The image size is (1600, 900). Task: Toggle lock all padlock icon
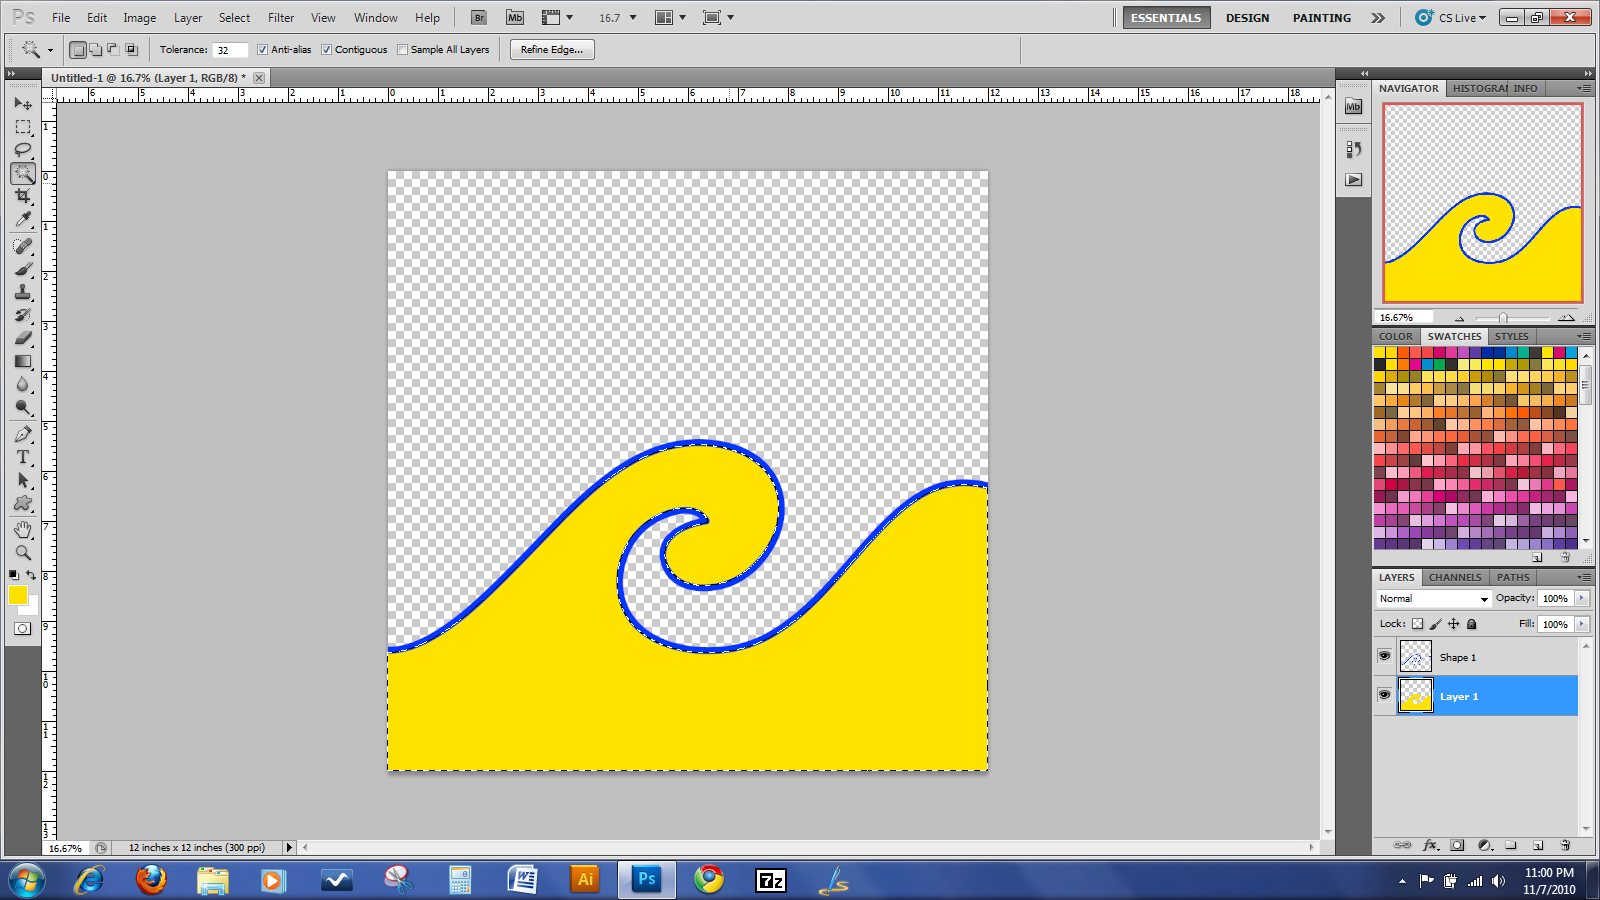tap(1471, 624)
